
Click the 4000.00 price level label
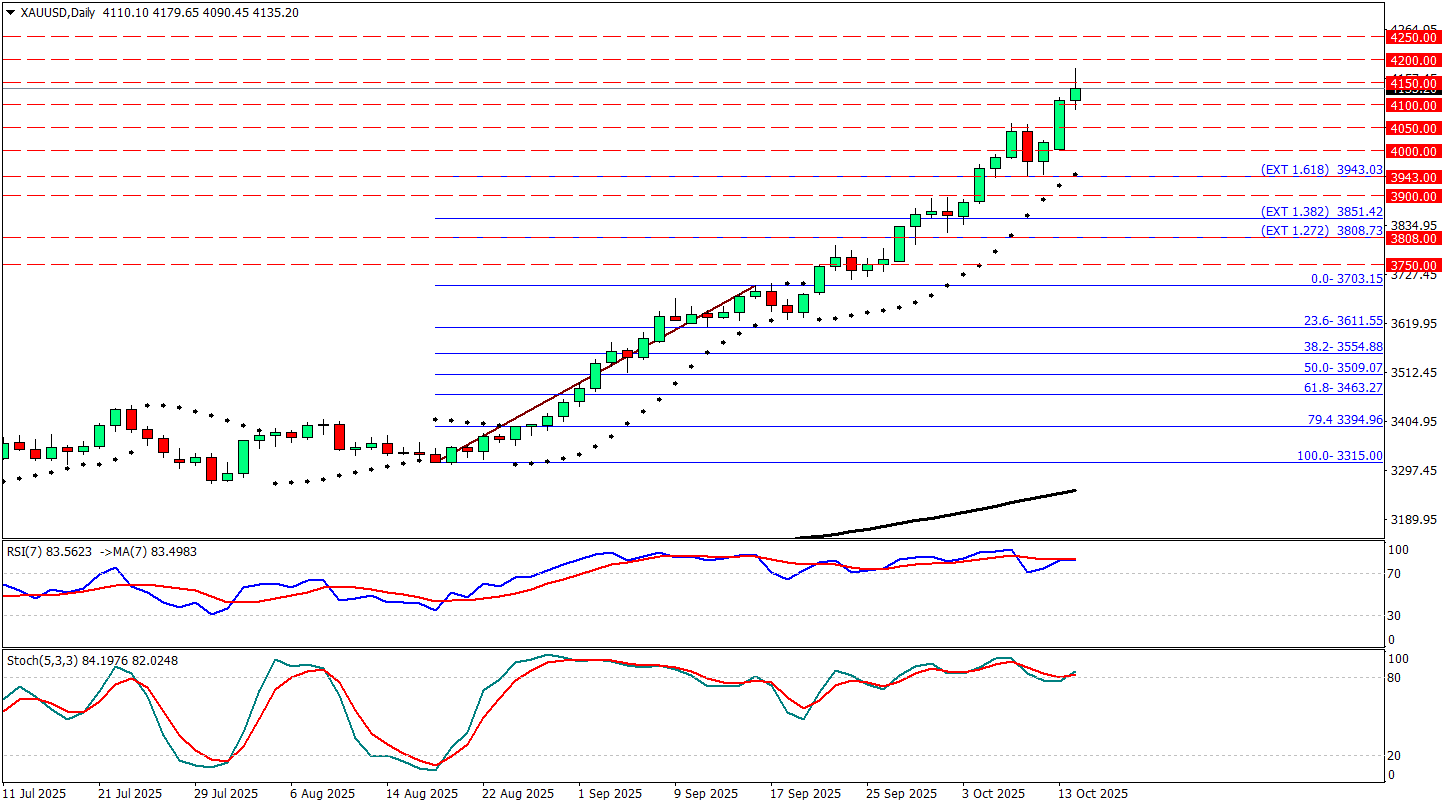tap(1413, 151)
